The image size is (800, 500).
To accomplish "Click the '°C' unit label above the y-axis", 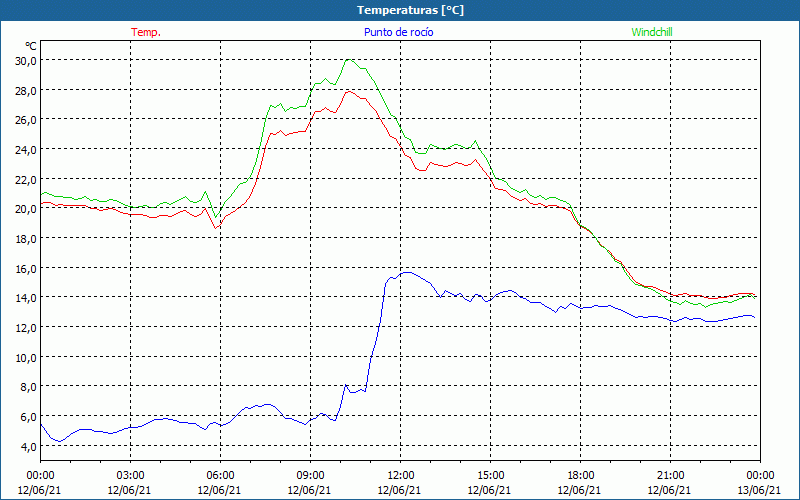I will coord(31,46).
